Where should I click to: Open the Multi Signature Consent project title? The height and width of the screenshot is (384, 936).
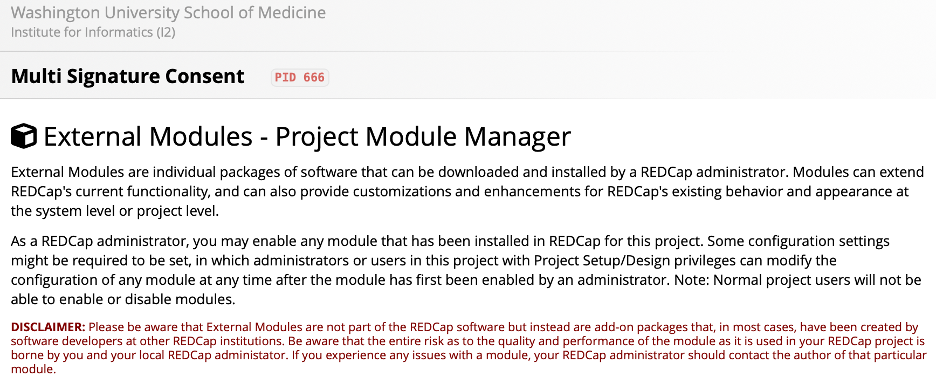pyautogui.click(x=128, y=76)
